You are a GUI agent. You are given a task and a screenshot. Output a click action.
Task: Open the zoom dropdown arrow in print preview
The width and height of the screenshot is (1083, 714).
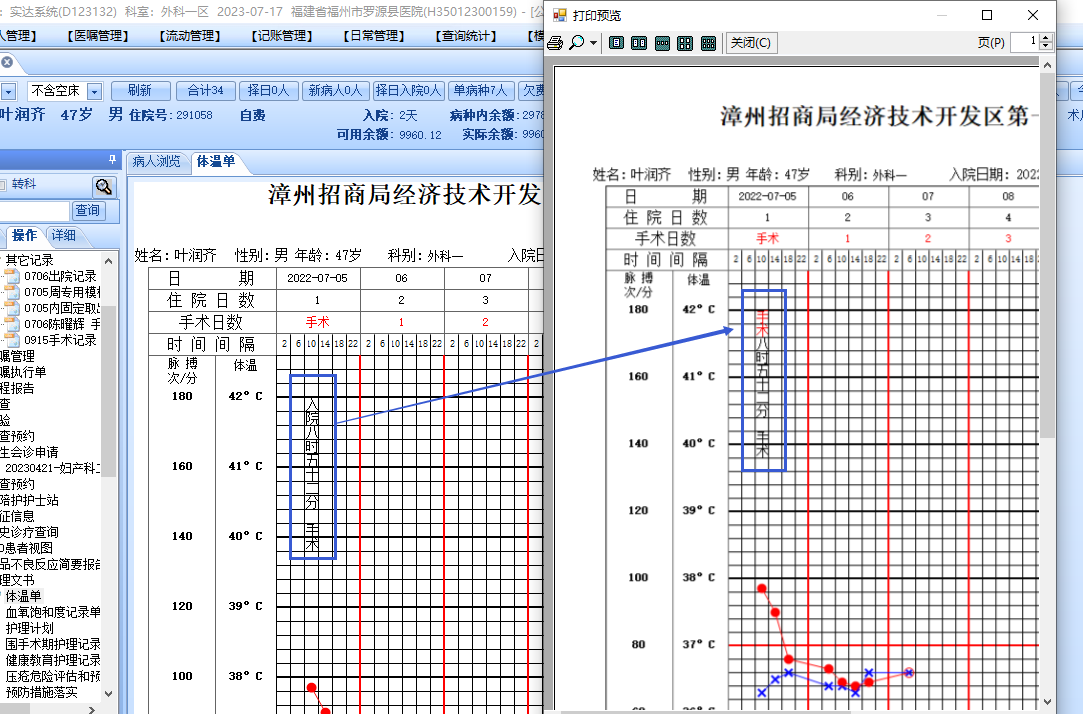(593, 43)
